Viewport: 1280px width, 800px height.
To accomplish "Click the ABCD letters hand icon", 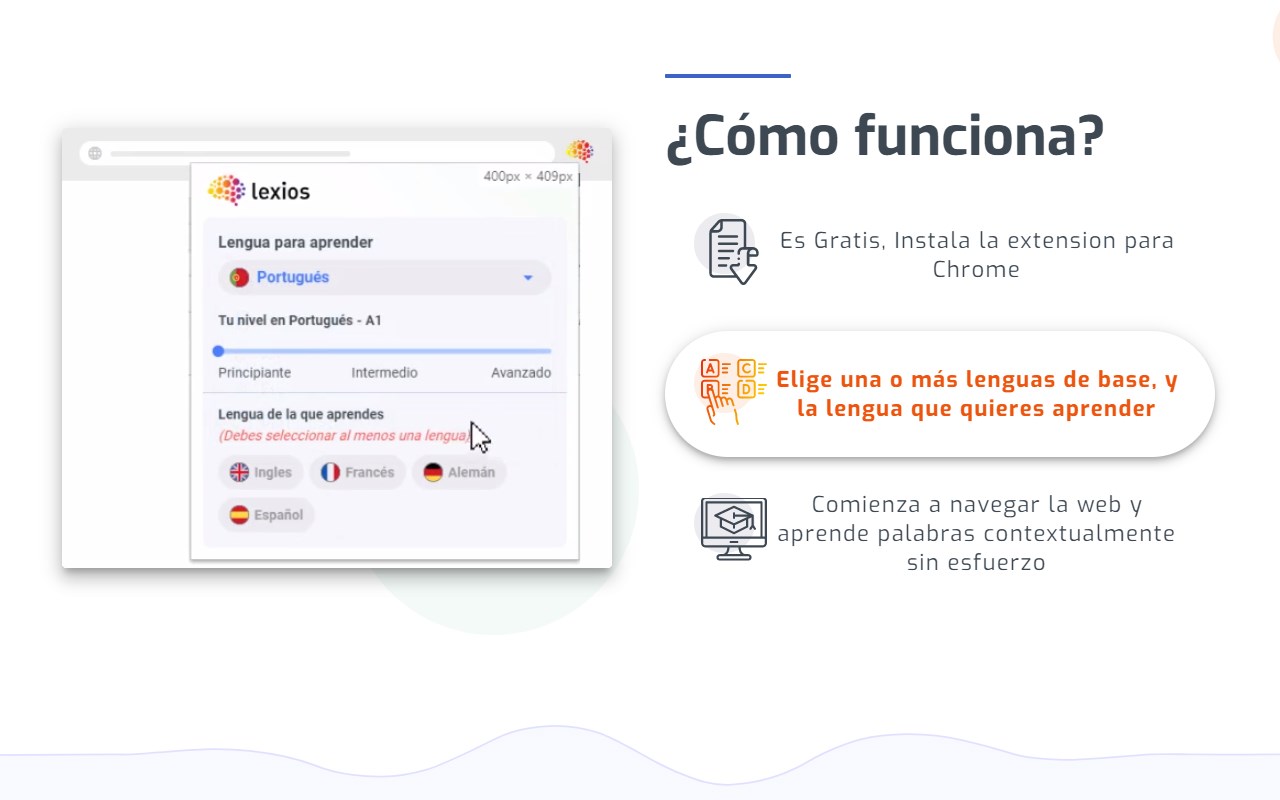I will (733, 390).
